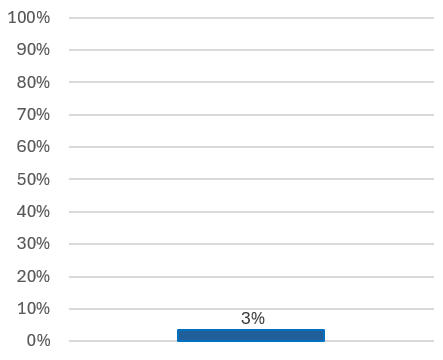Click the gridline at 10%
Image resolution: width=443 pixels, height=360 pixels.
tap(251, 309)
